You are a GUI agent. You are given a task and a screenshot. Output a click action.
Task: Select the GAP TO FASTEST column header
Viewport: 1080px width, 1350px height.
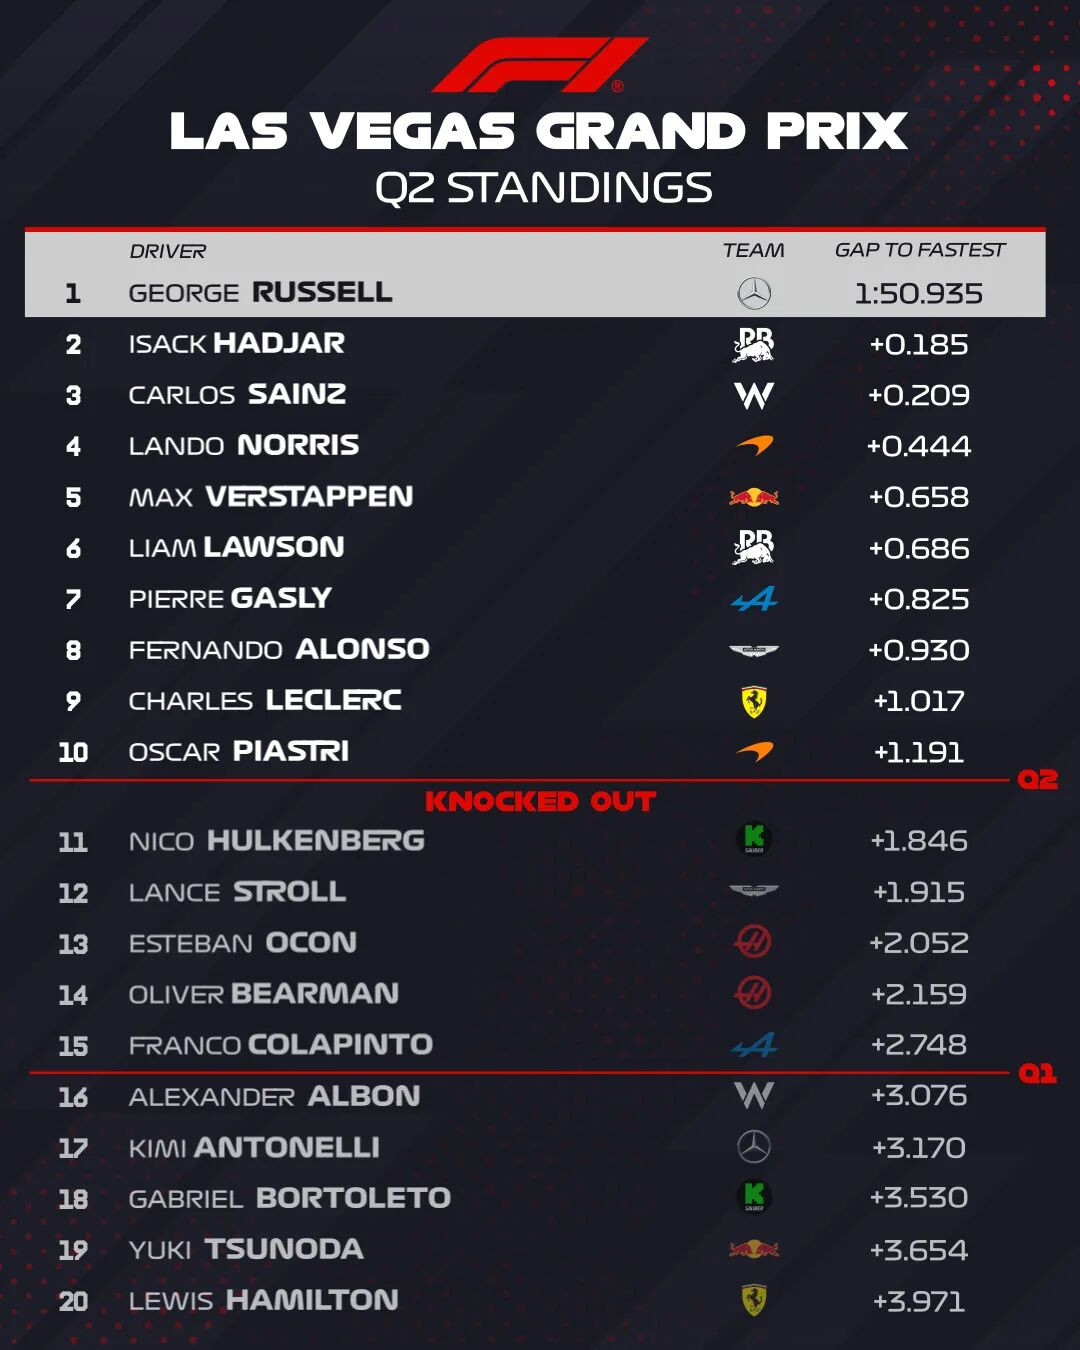pyautogui.click(x=920, y=250)
